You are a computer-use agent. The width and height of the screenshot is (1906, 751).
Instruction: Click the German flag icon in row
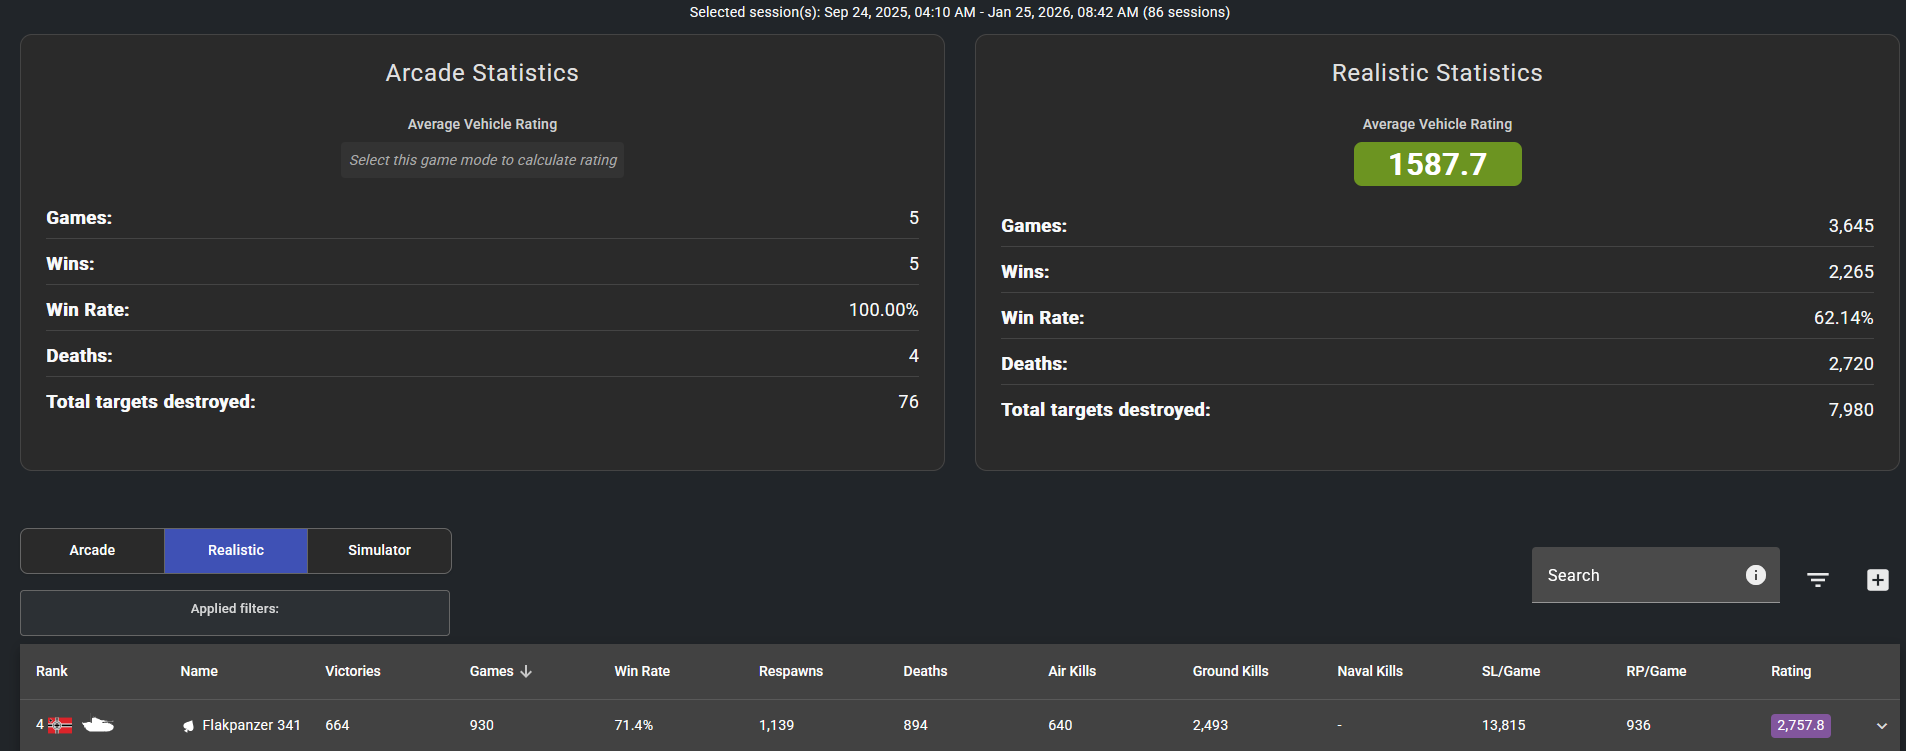[60, 725]
